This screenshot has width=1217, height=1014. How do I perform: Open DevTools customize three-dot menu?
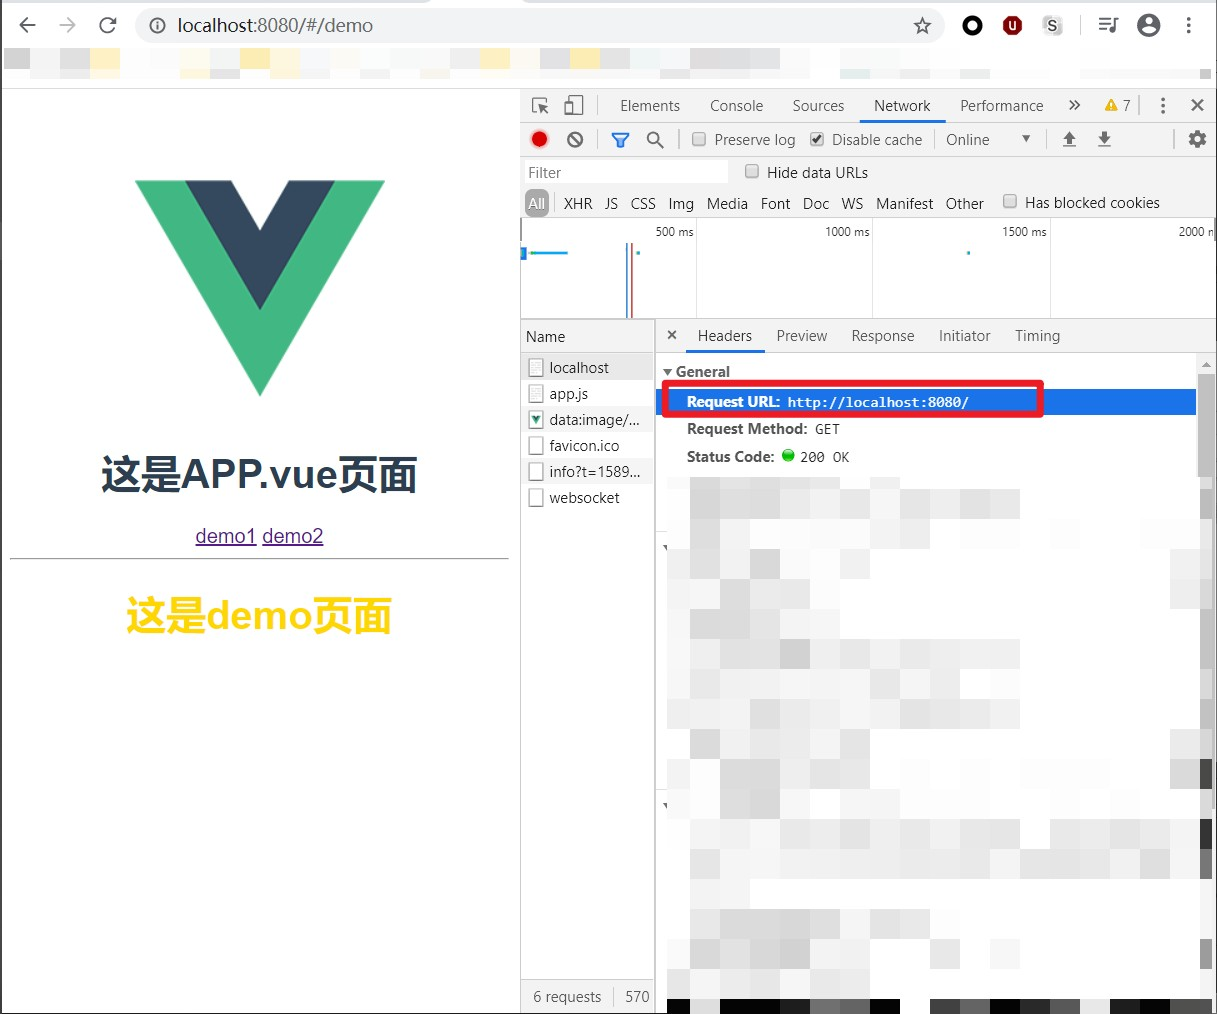tap(1162, 106)
